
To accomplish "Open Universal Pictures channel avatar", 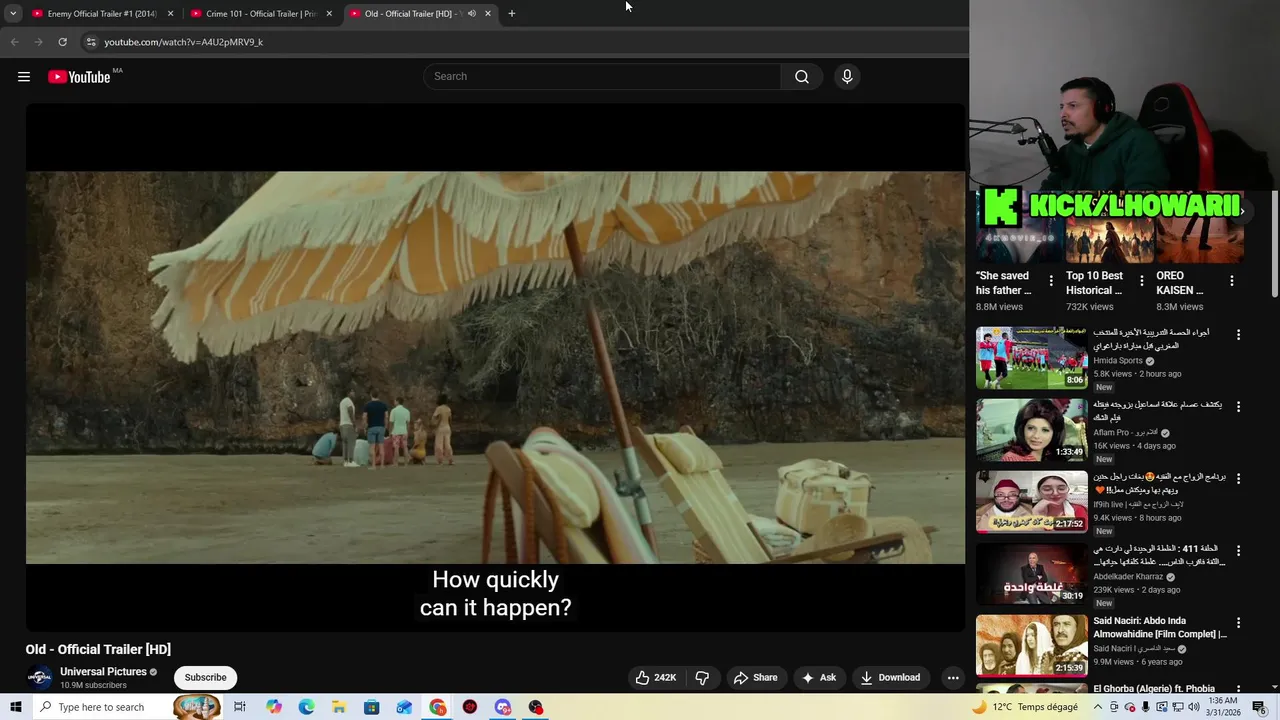I will pos(39,678).
